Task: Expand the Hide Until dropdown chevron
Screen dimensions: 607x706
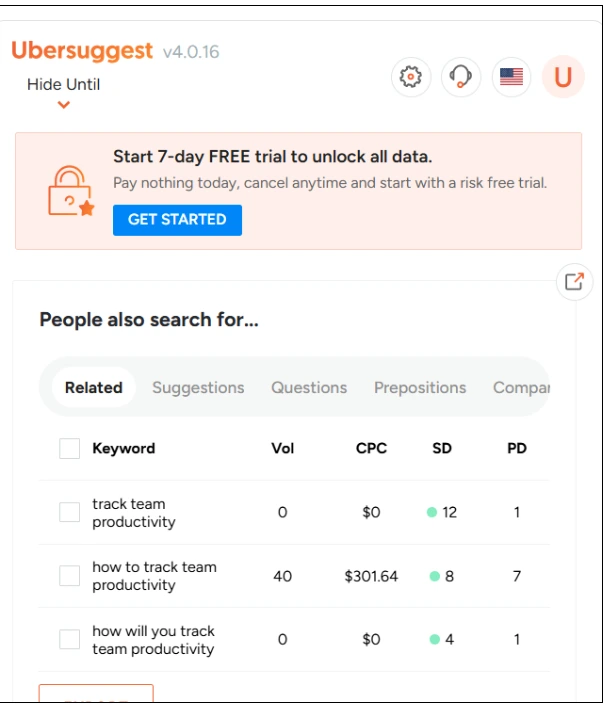Action: click(x=63, y=105)
